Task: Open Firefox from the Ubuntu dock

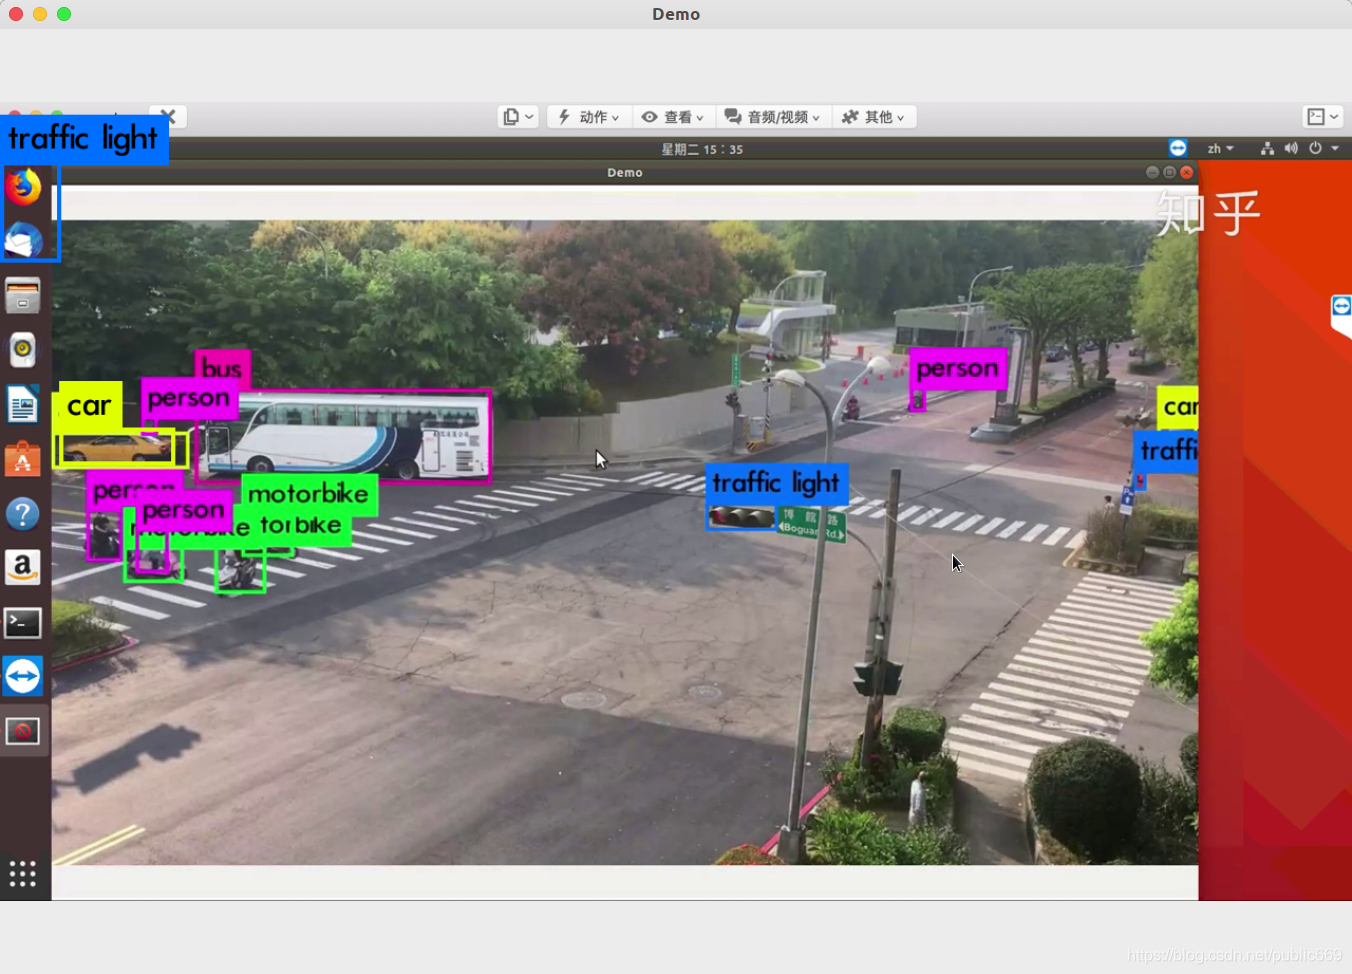Action: (x=23, y=187)
